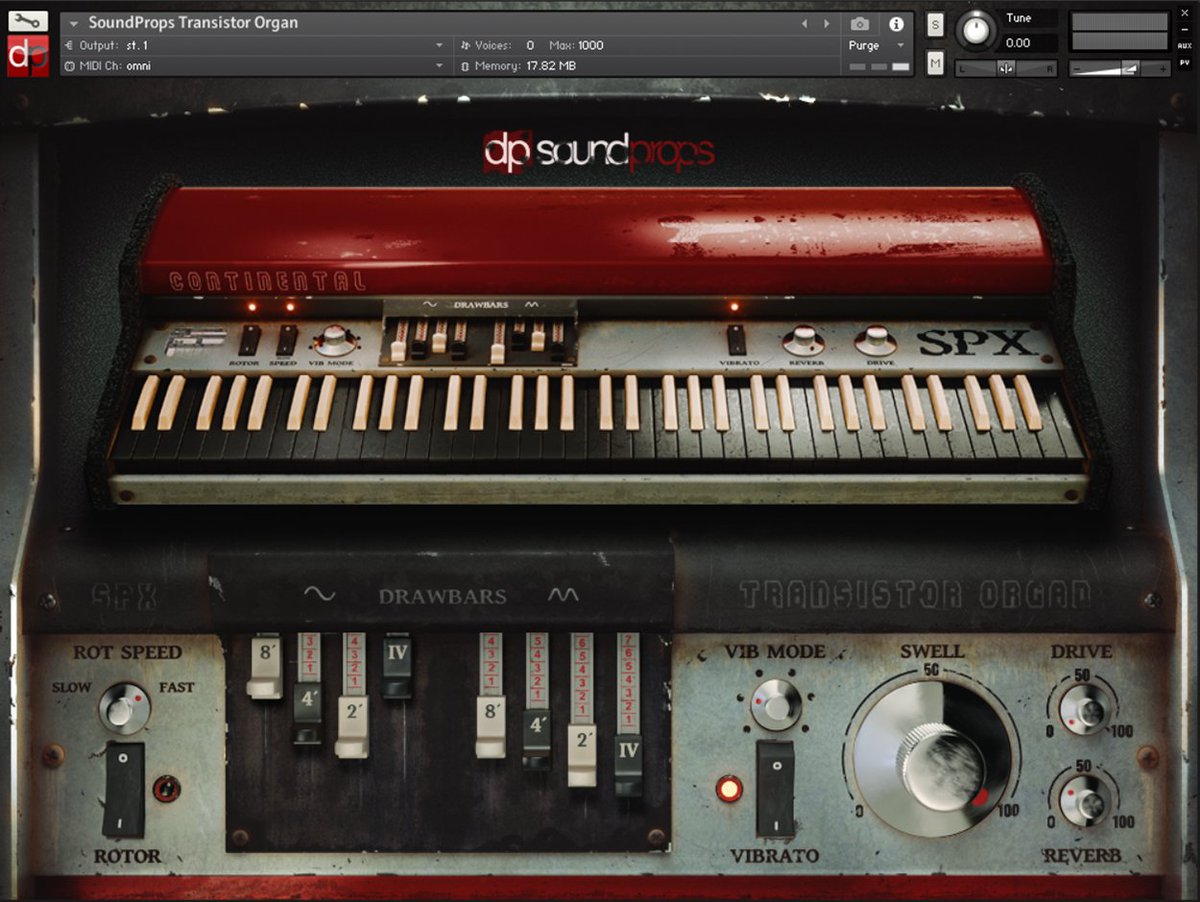Screen dimensions: 1200x902
Task: Open instrument edit mode with the wrench icon
Action: (x=27, y=20)
